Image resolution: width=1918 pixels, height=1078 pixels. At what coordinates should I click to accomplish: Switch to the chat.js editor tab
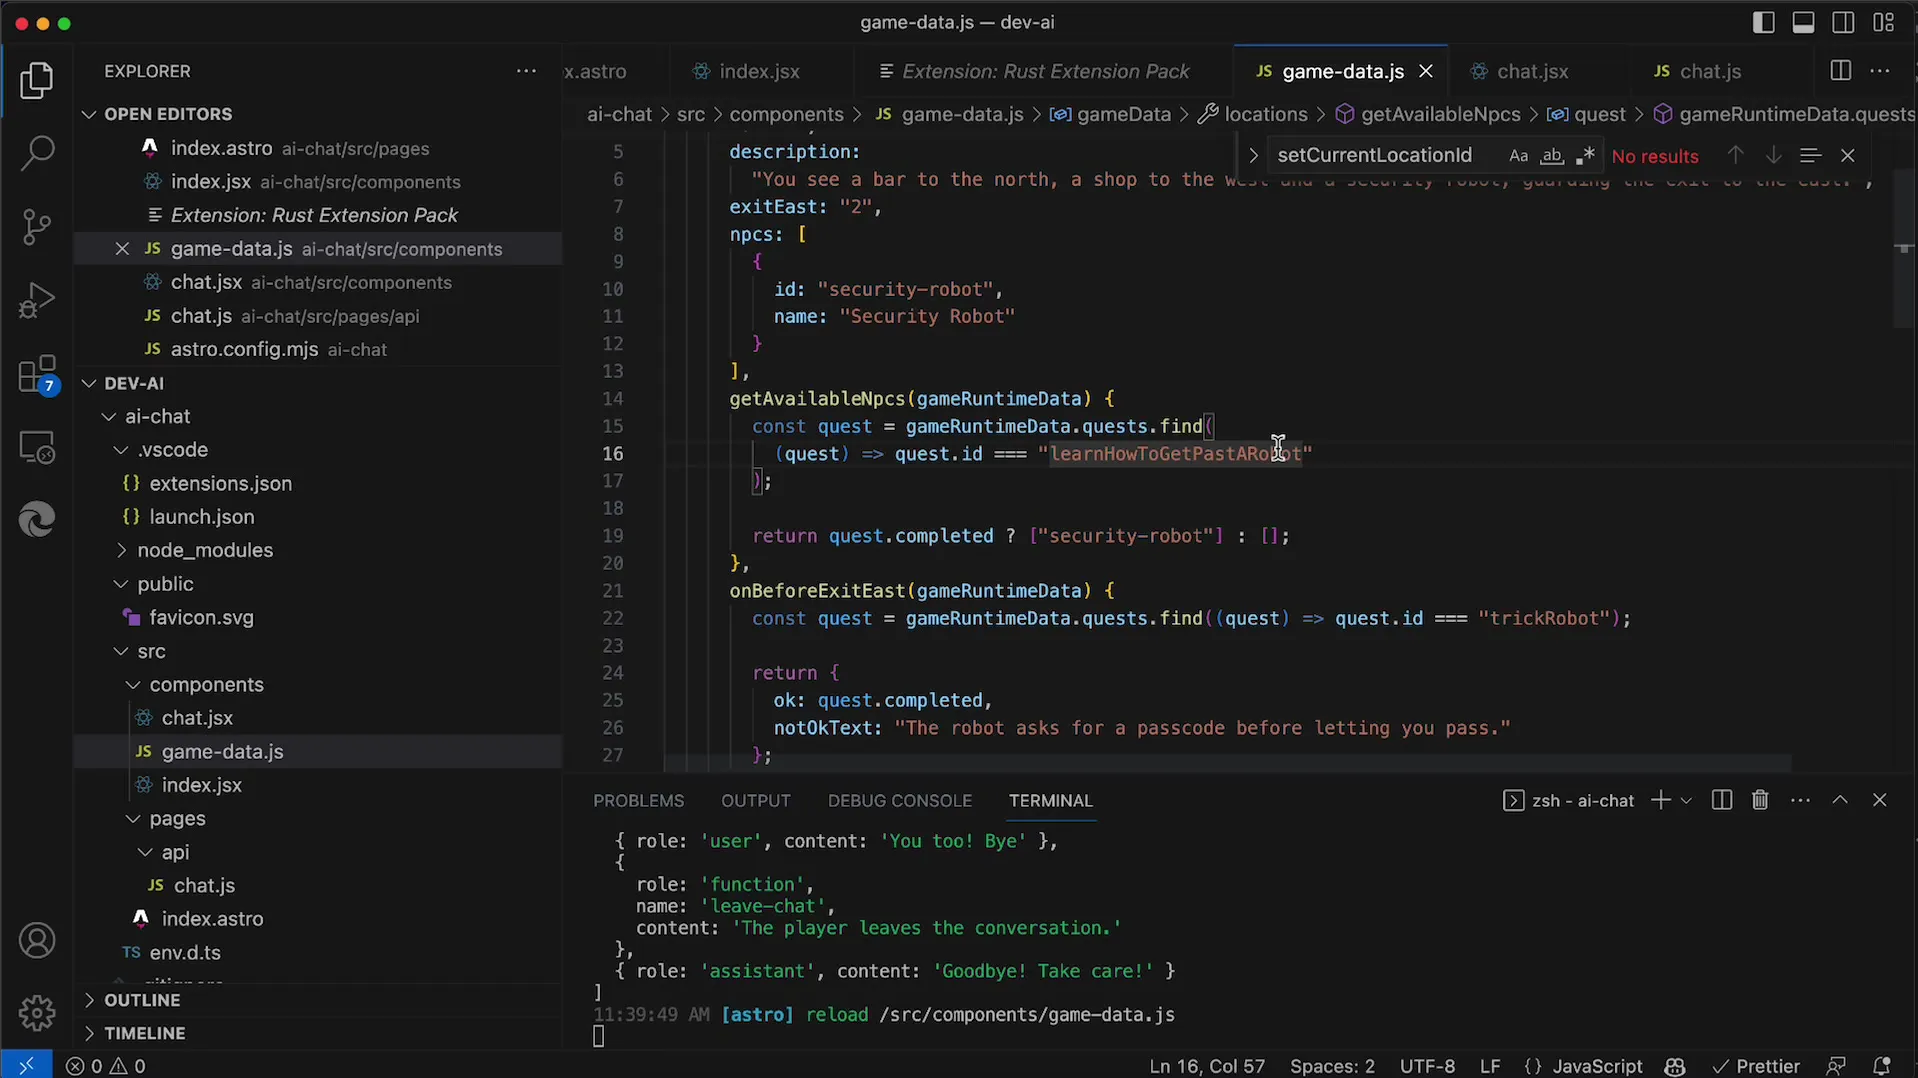coord(1709,71)
